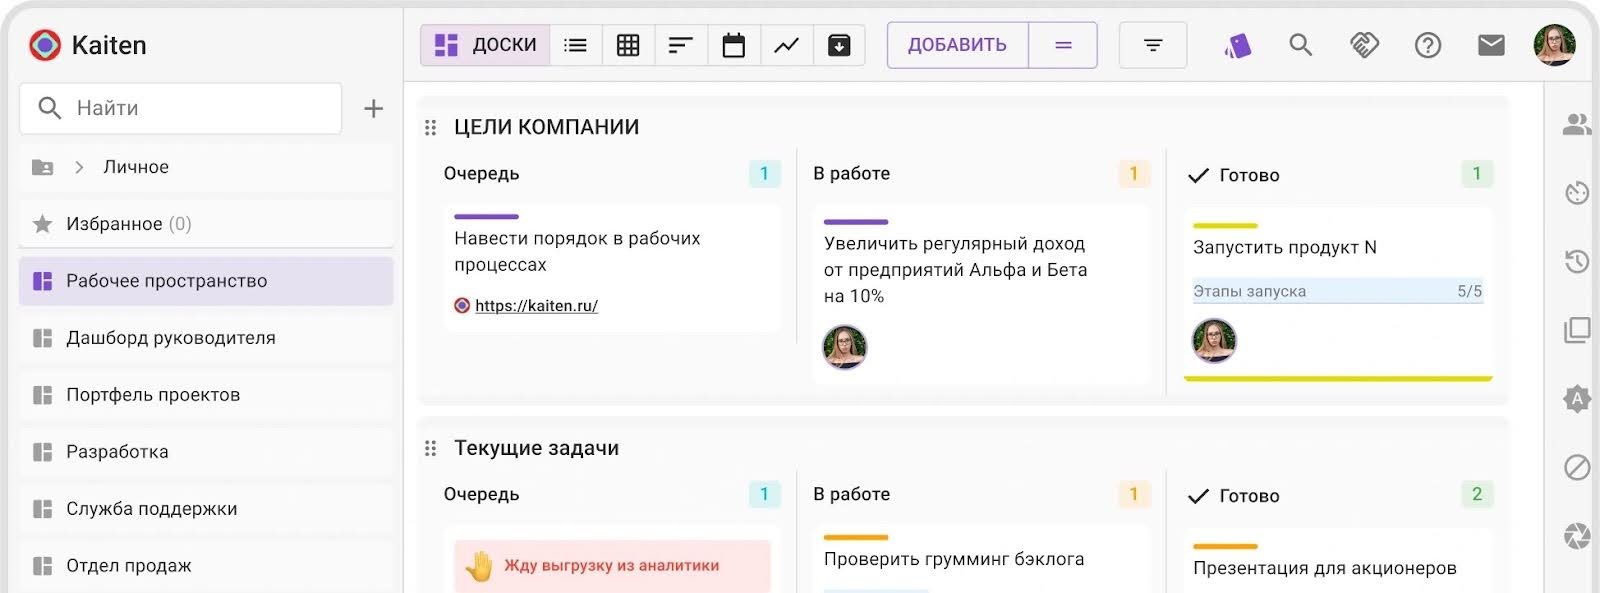Open the timer icon in right sidebar

pos(1577,193)
